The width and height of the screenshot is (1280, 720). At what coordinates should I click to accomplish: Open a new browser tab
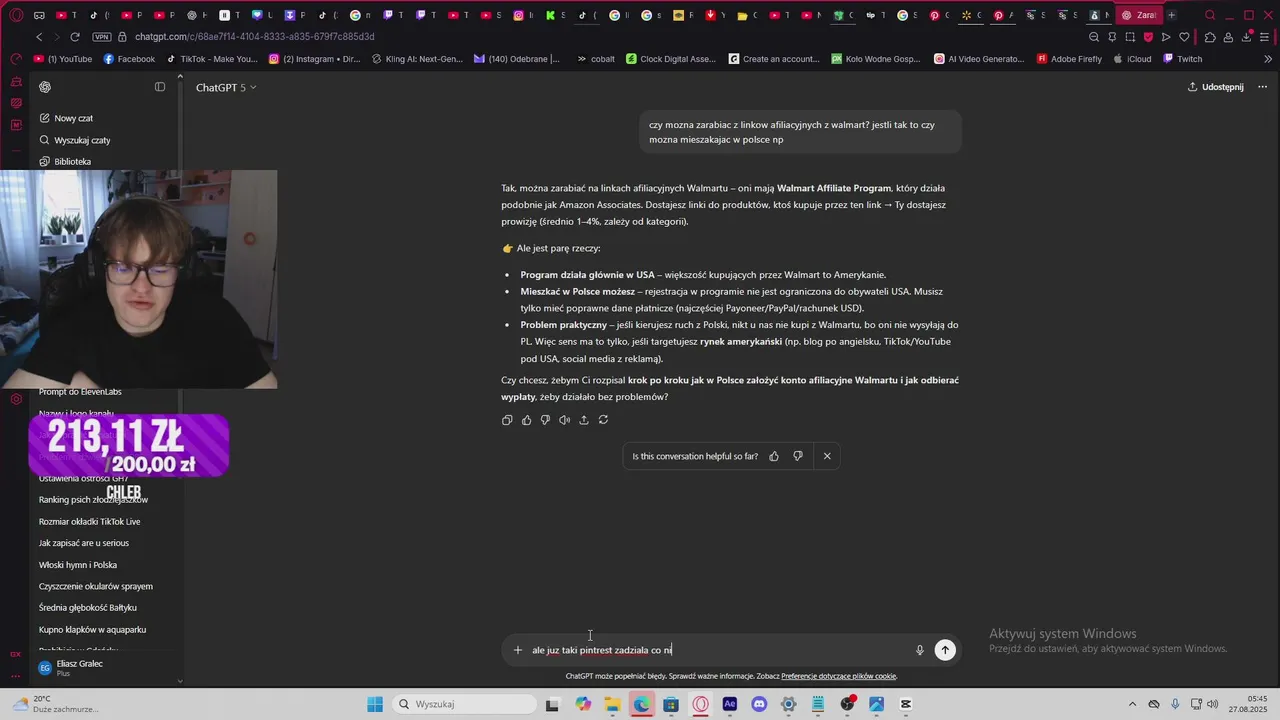point(1171,15)
